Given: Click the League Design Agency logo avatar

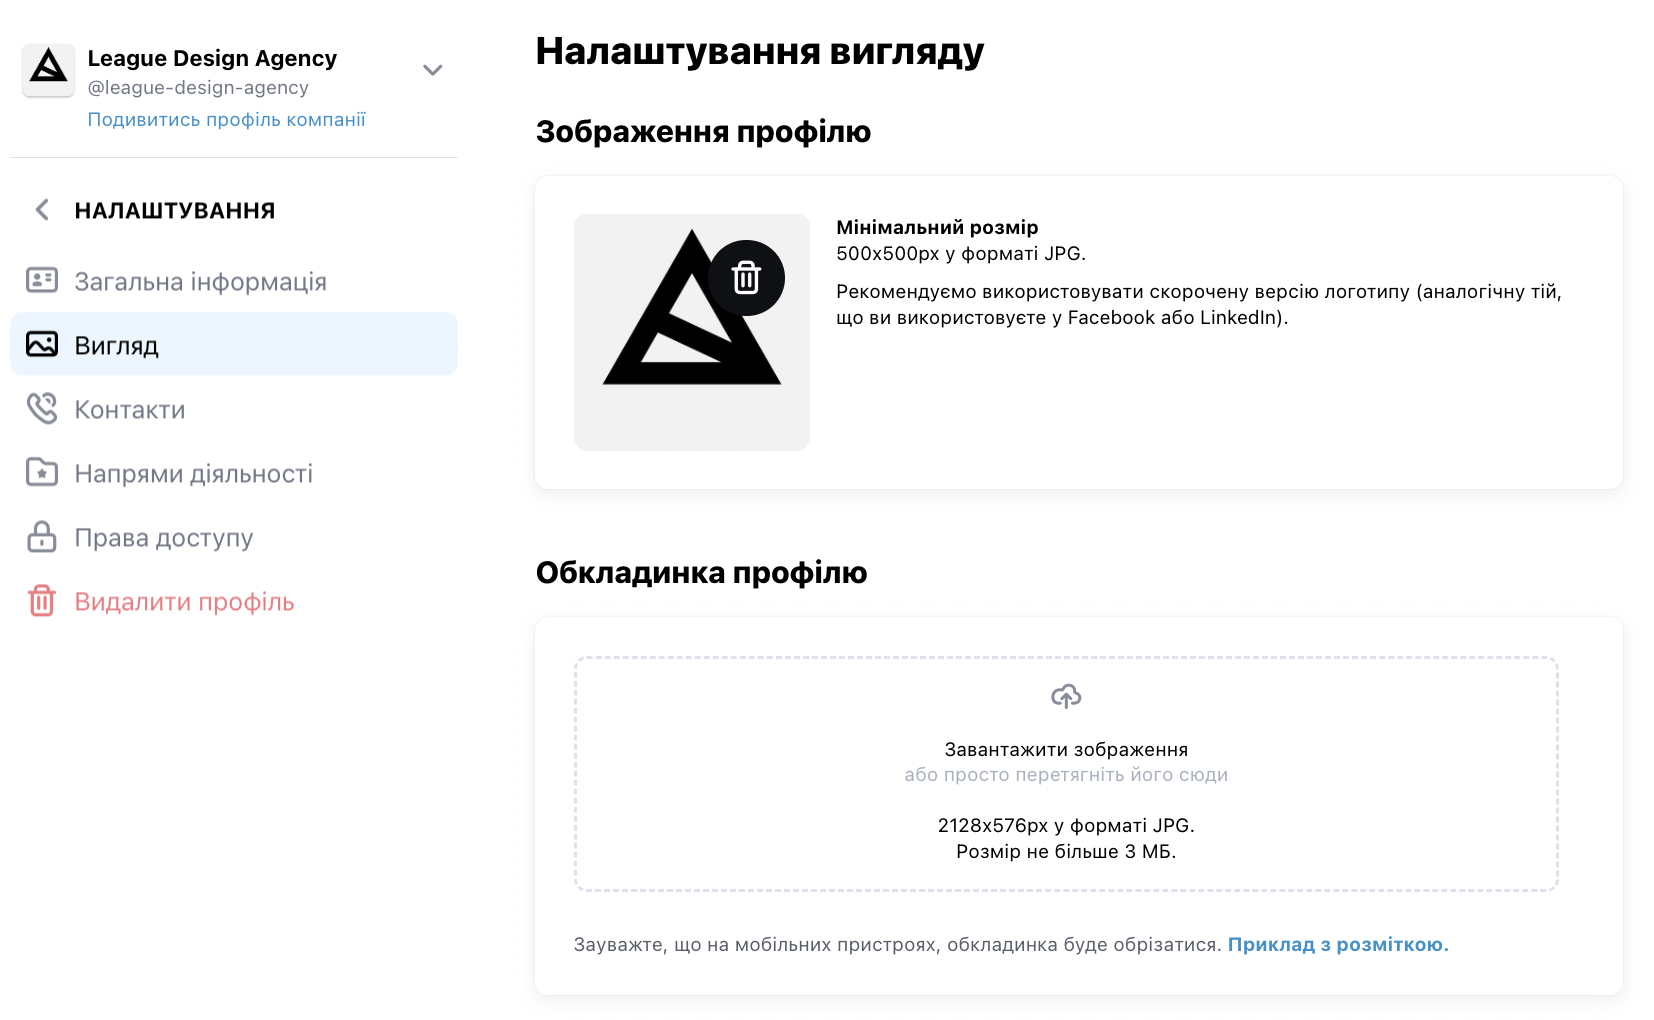Looking at the screenshot, I should point(48,70).
